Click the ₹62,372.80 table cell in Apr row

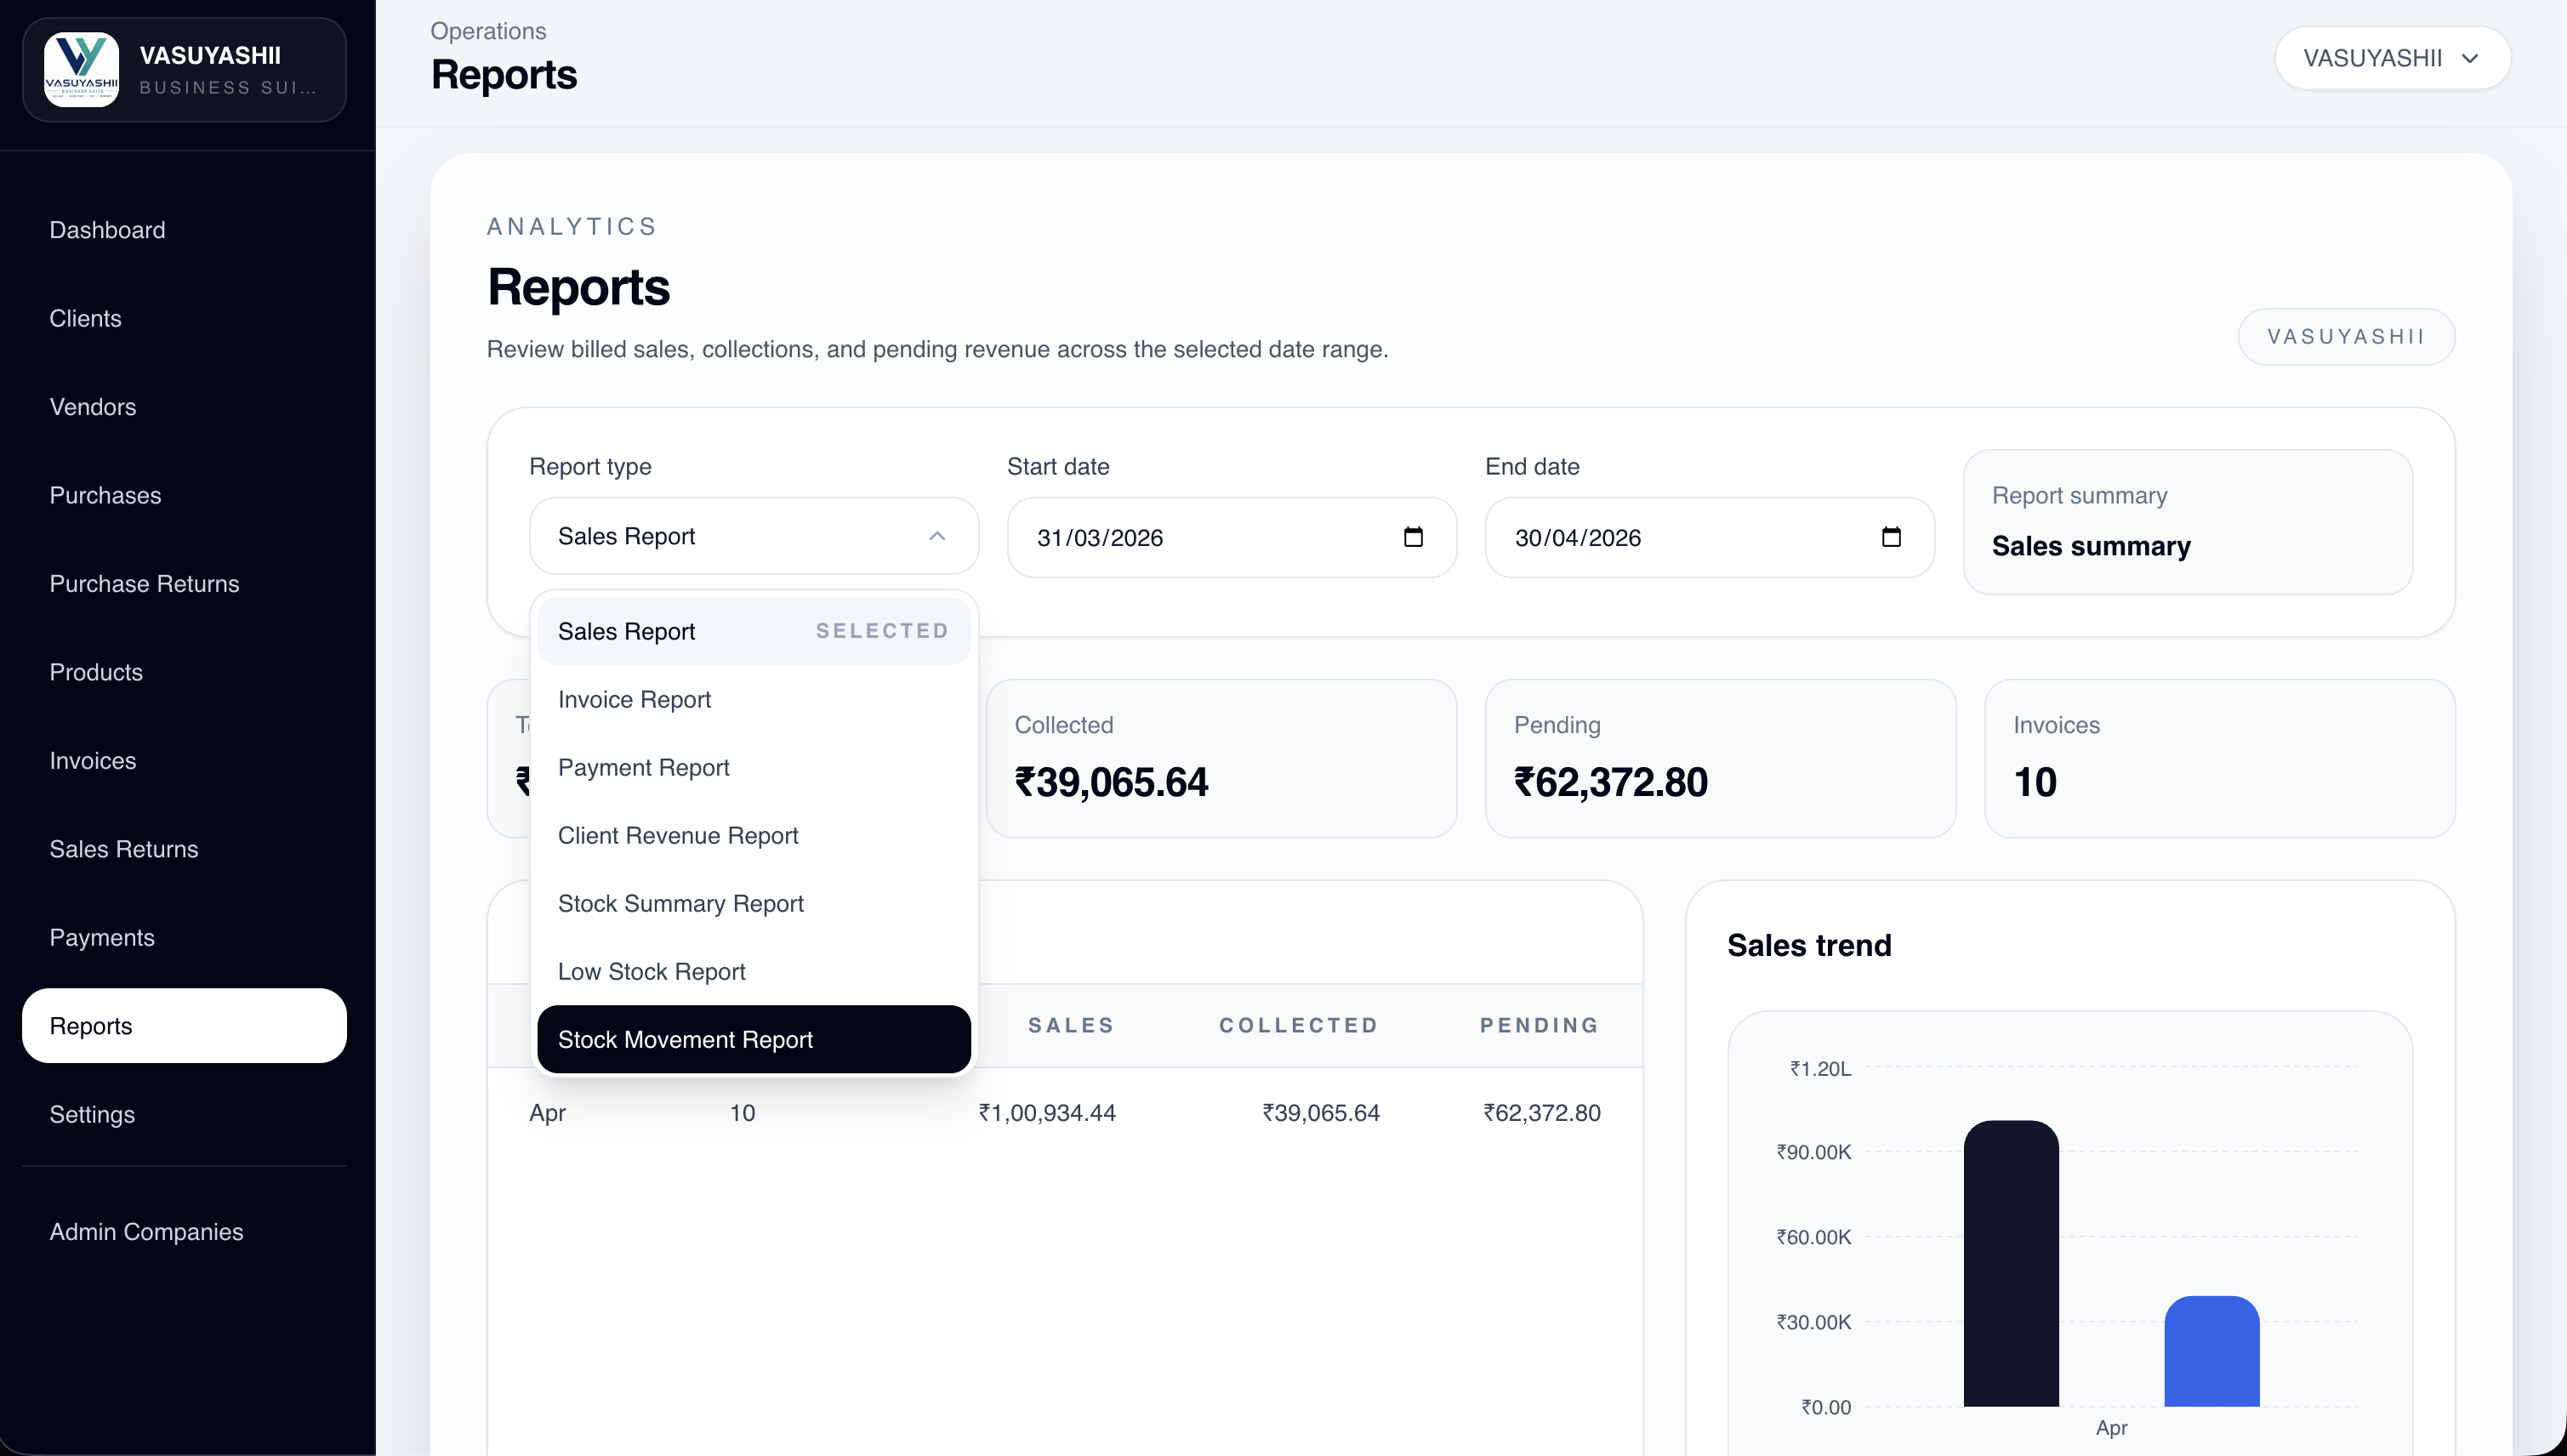[x=1542, y=1113]
